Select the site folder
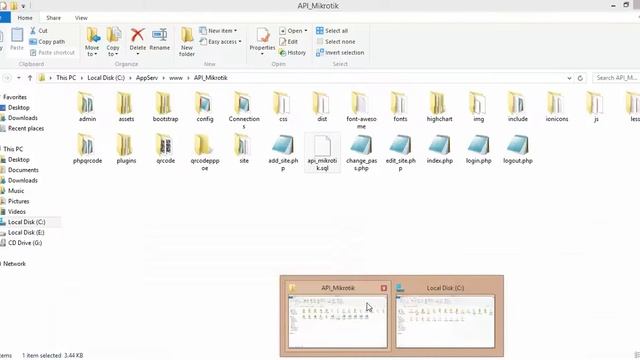The height and width of the screenshot is (360, 640). coord(244,149)
